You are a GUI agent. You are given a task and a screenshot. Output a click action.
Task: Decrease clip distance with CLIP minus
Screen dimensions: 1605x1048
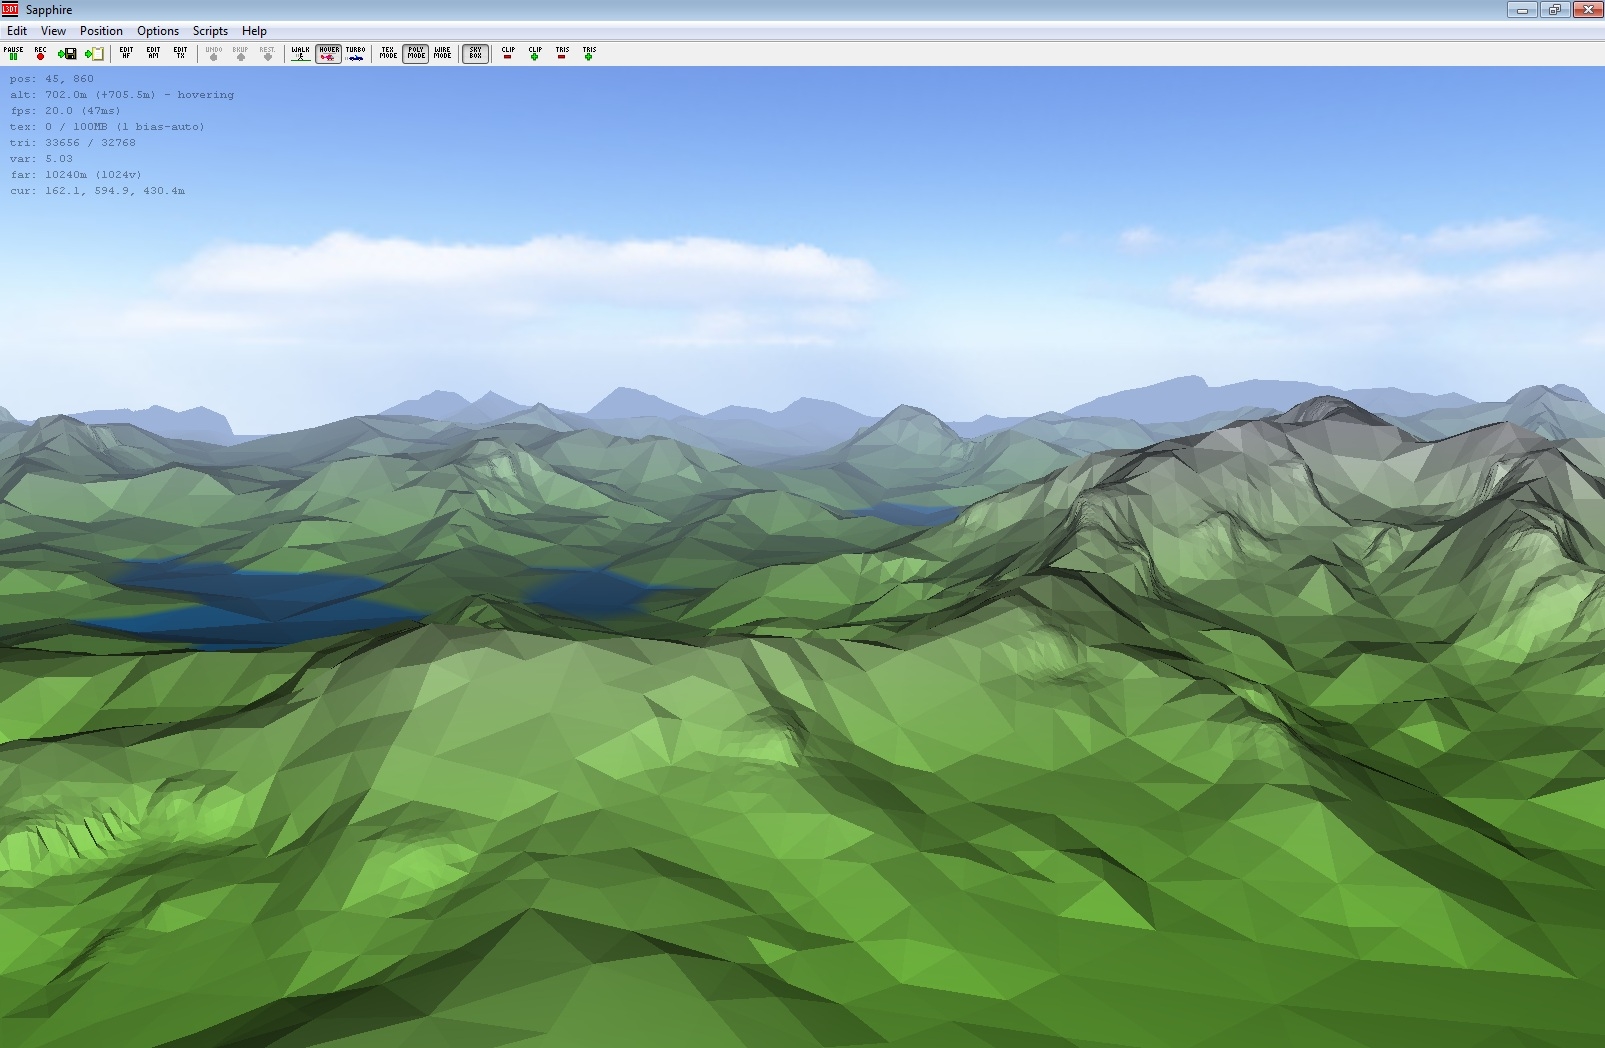508,53
